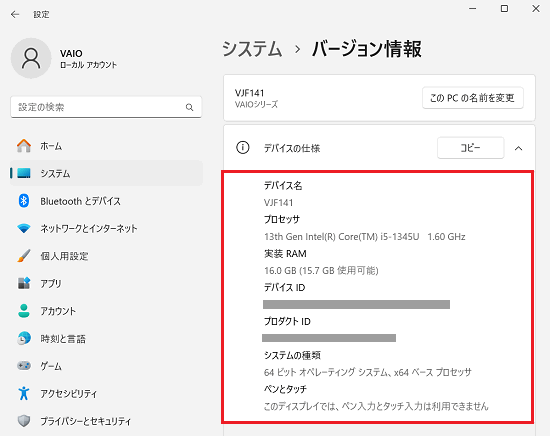
Task: Click the システム monitor icon
Action: 24,173
